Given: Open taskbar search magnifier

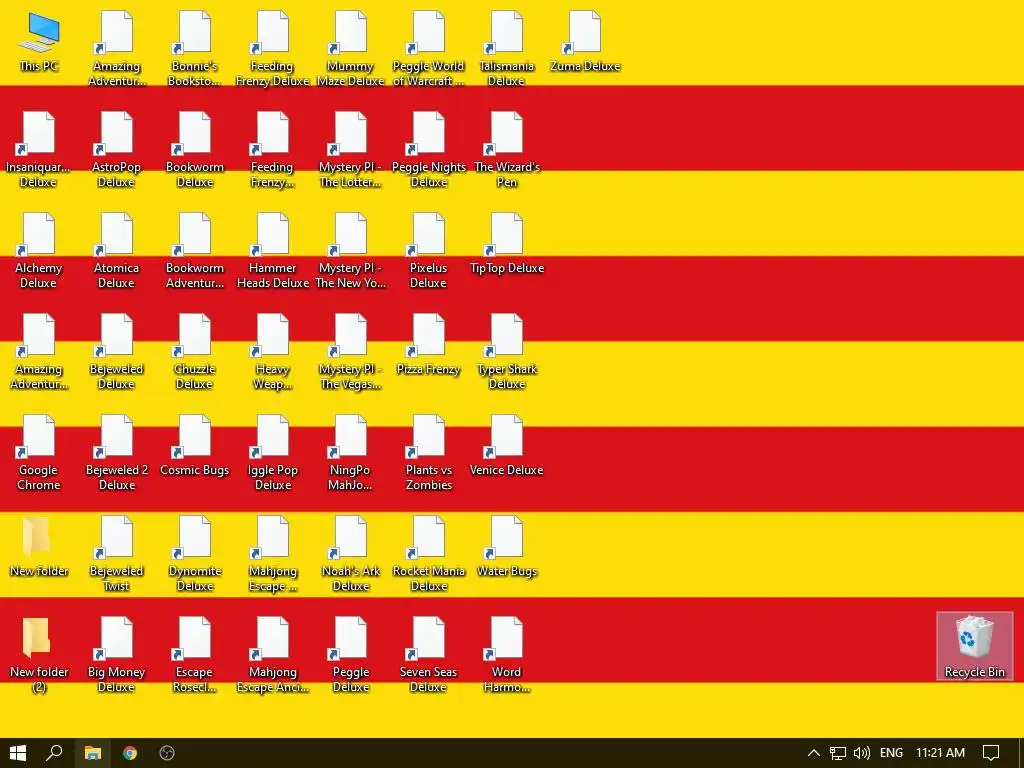Looking at the screenshot, I should click(x=55, y=753).
